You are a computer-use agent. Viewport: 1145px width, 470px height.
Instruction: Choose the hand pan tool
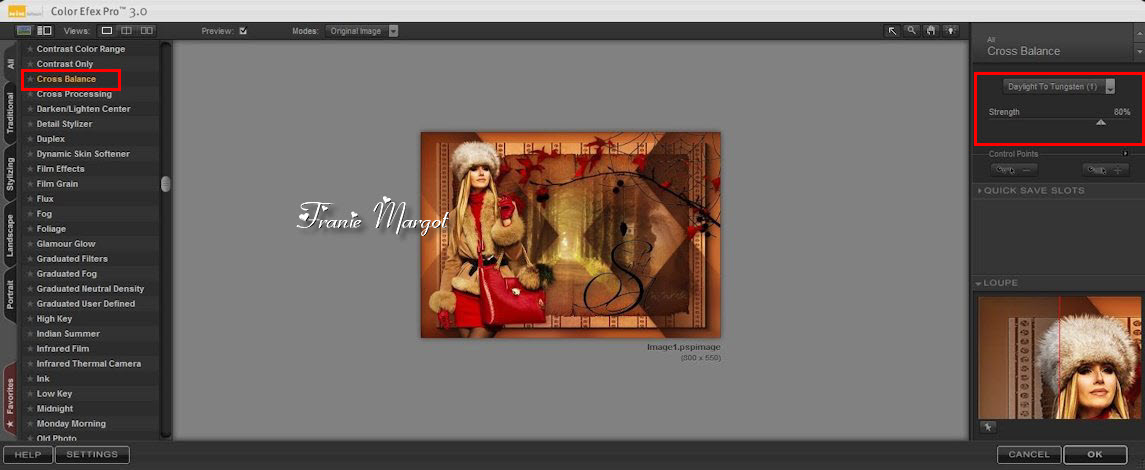[x=930, y=31]
